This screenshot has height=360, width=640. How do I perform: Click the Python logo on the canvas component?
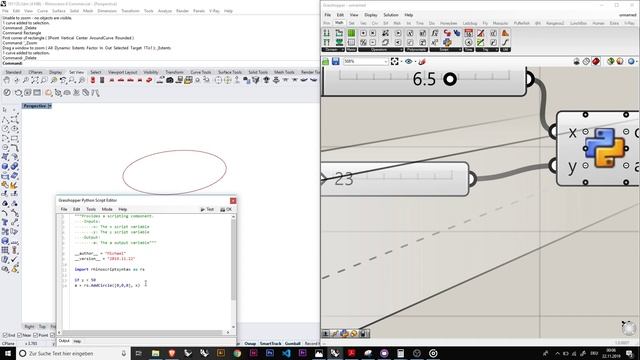pos(605,148)
